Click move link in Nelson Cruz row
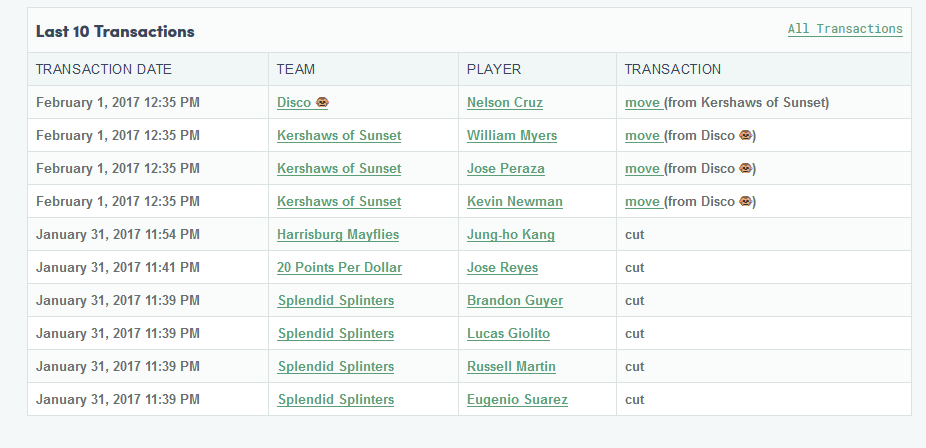 tap(643, 103)
